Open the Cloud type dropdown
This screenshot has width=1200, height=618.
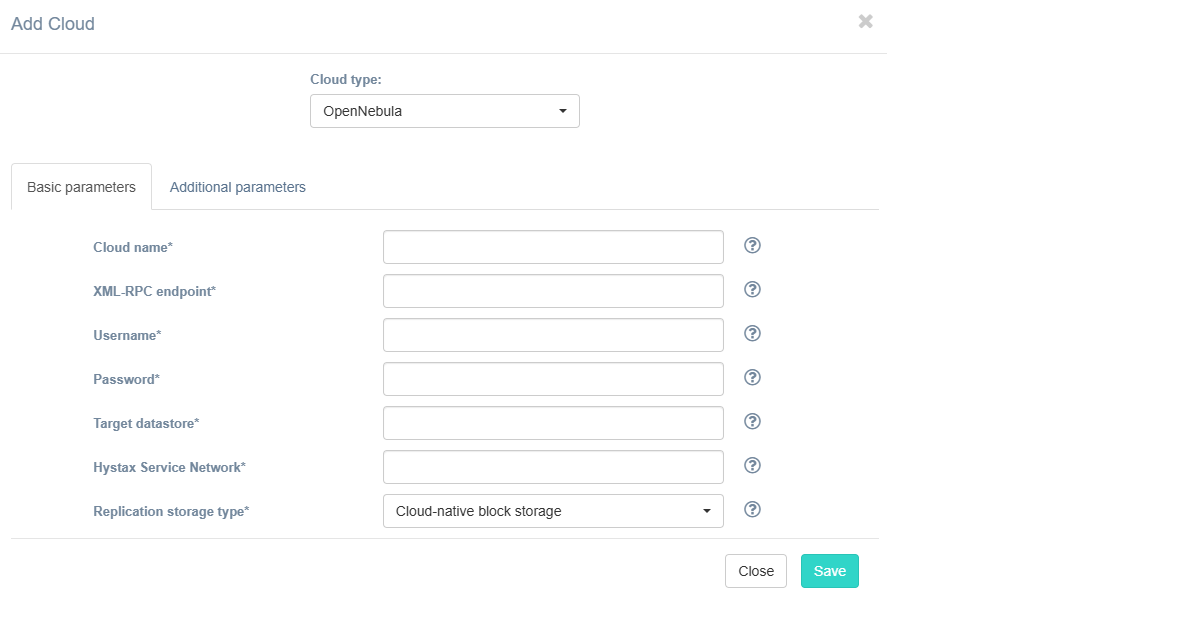tap(444, 111)
